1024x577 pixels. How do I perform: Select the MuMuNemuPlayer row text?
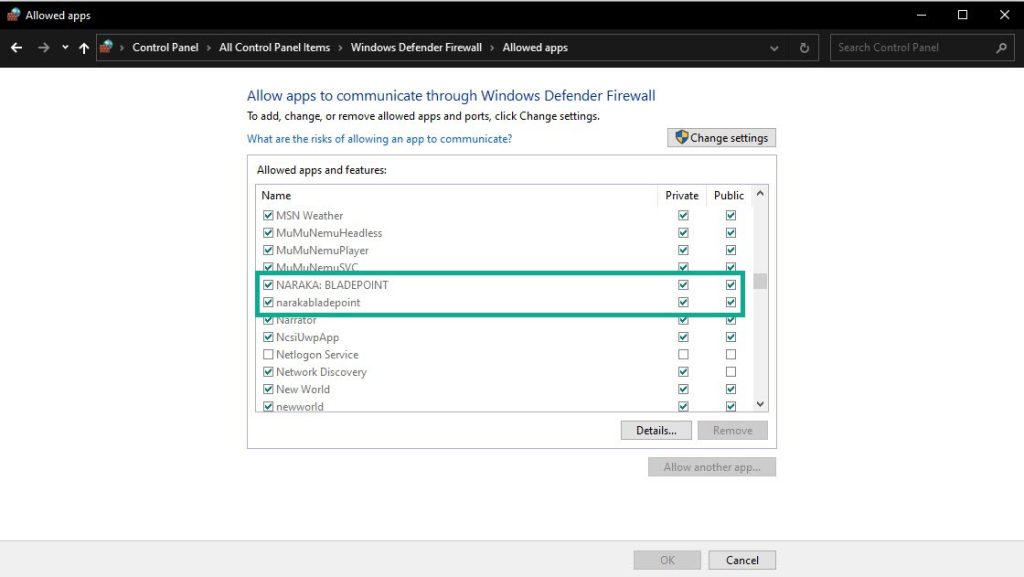pyautogui.click(x=322, y=251)
